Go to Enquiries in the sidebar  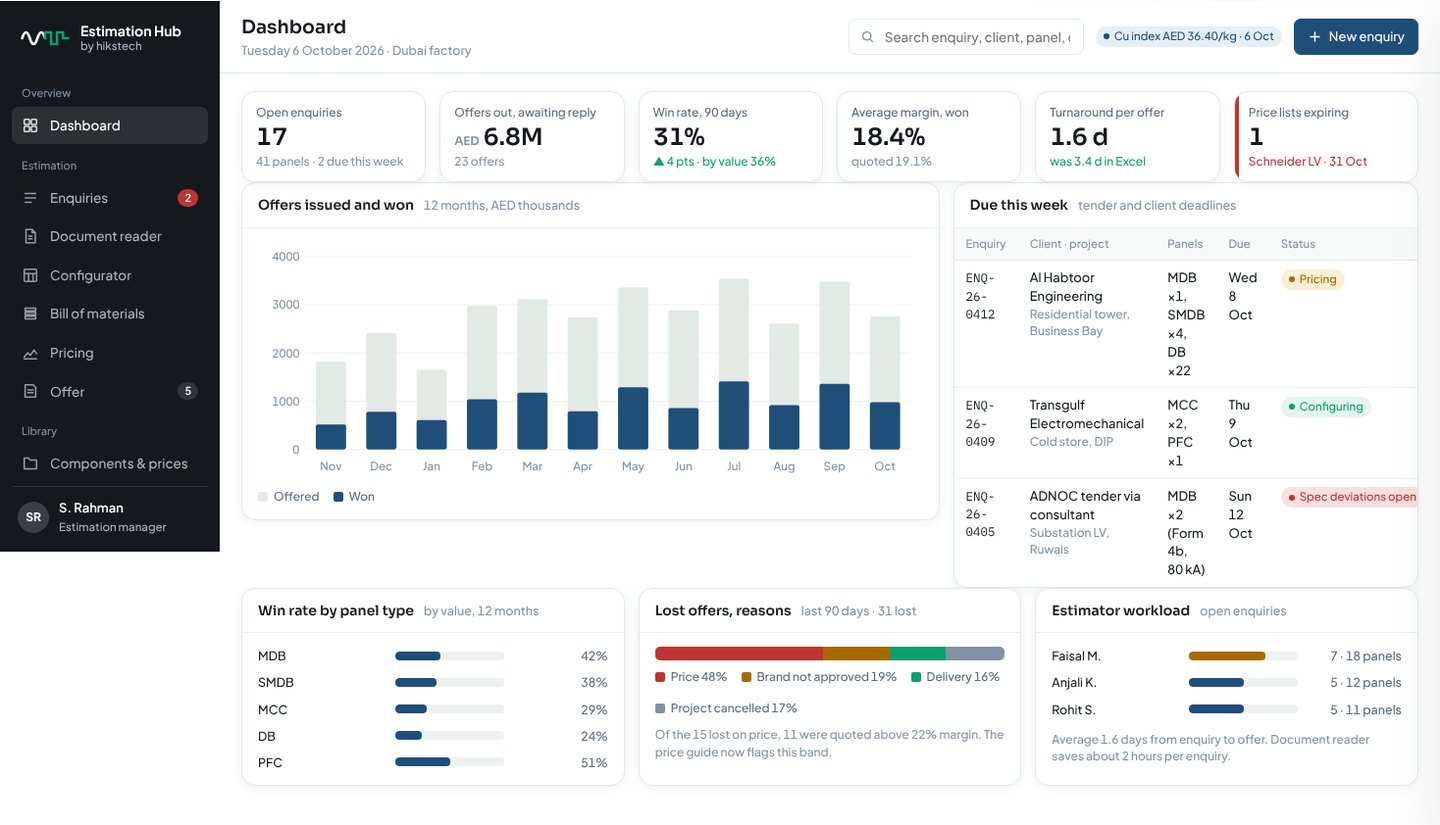110,198
